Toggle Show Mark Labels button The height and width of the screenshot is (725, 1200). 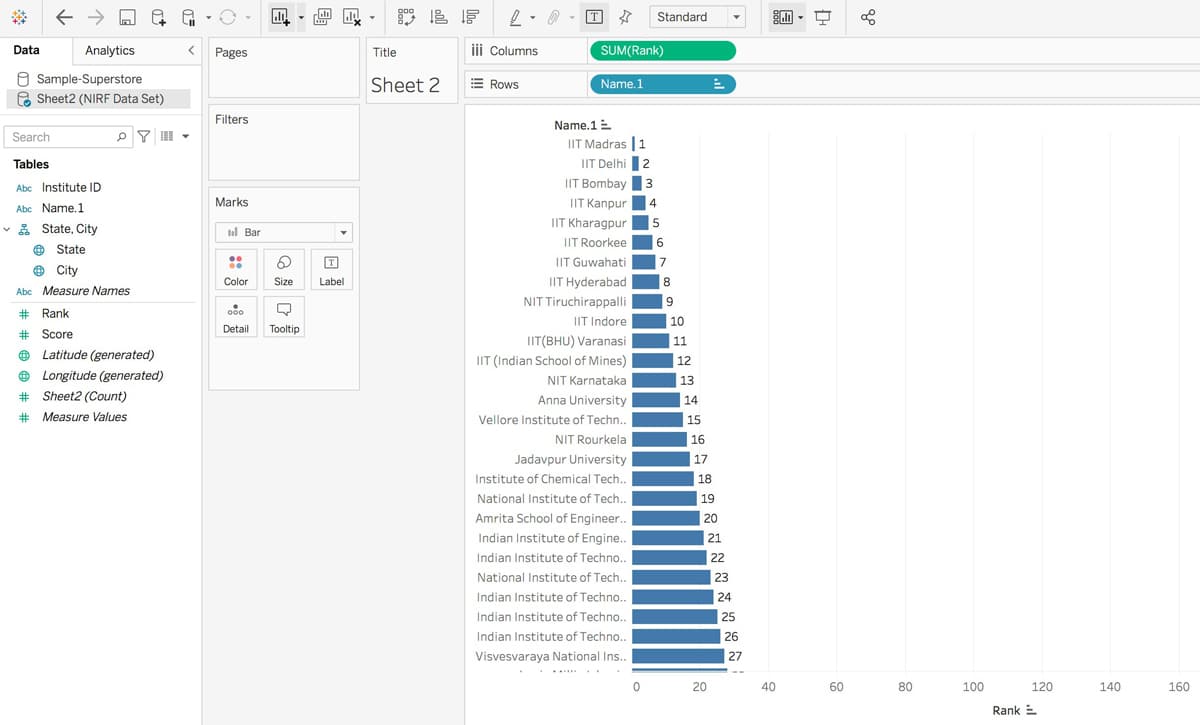pos(594,17)
